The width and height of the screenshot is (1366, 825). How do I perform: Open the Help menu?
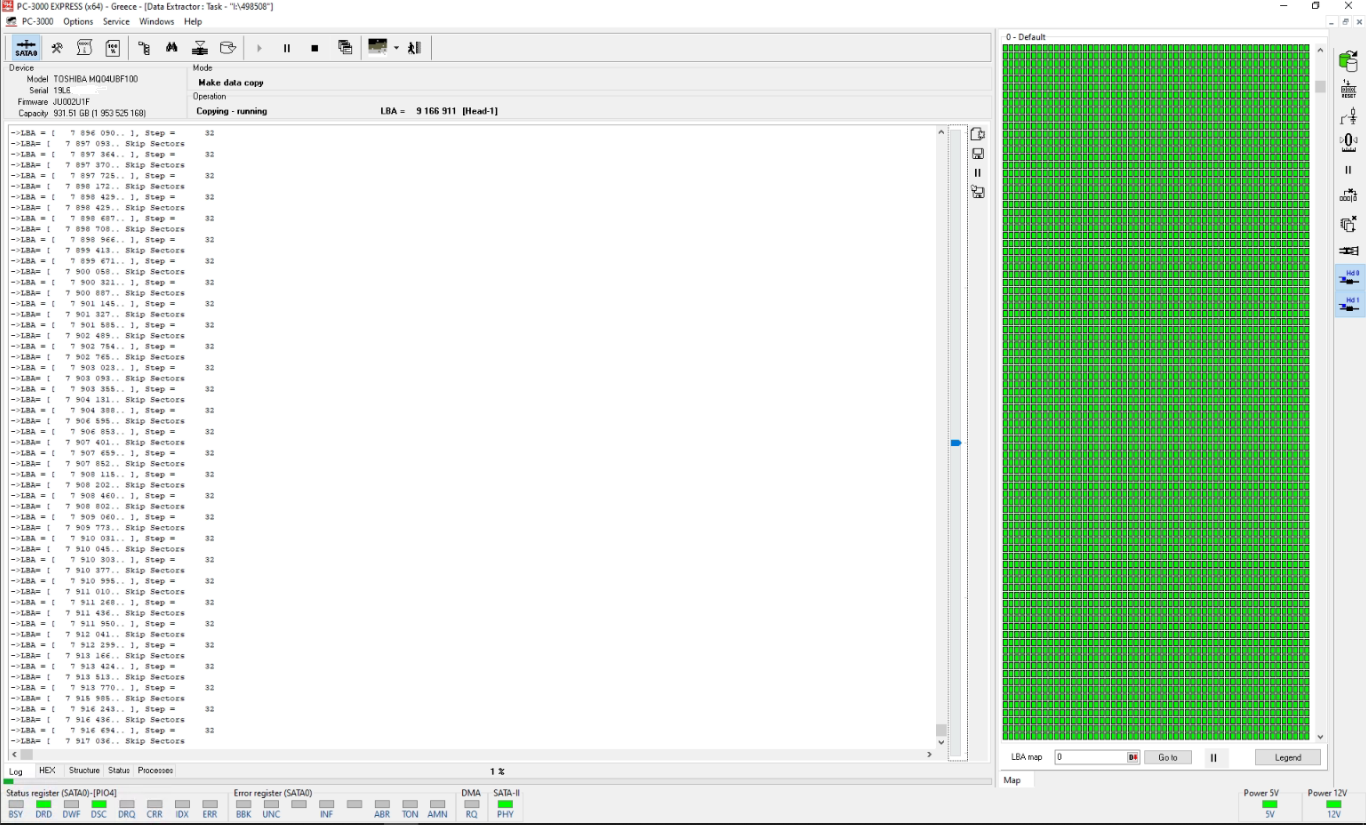pos(193,21)
